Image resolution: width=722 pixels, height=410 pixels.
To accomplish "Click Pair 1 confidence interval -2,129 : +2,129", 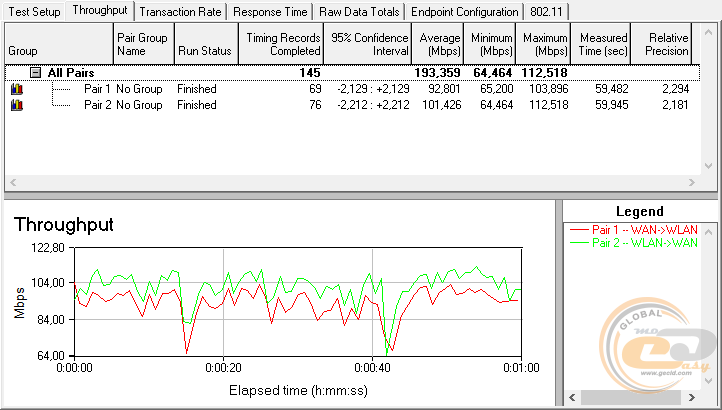I will [373, 89].
